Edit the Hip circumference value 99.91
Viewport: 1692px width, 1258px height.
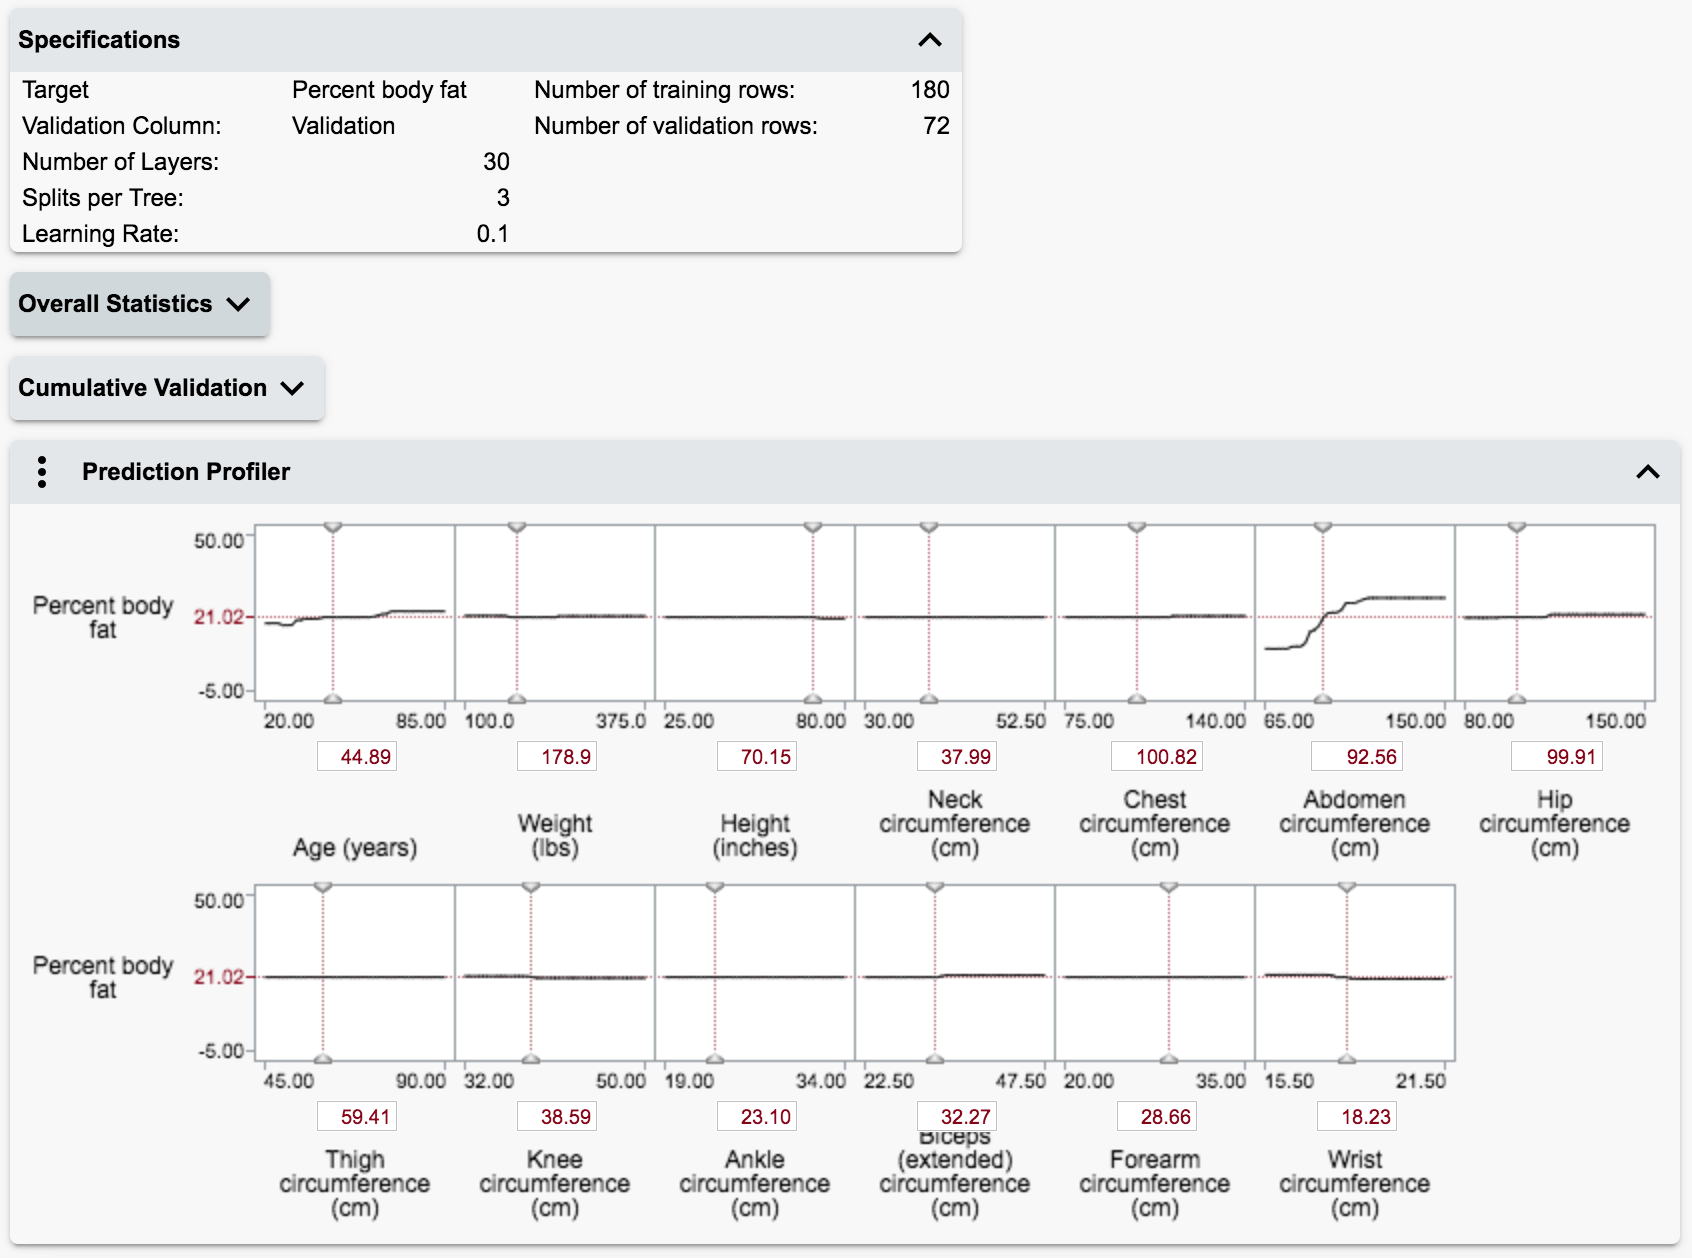click(1556, 757)
